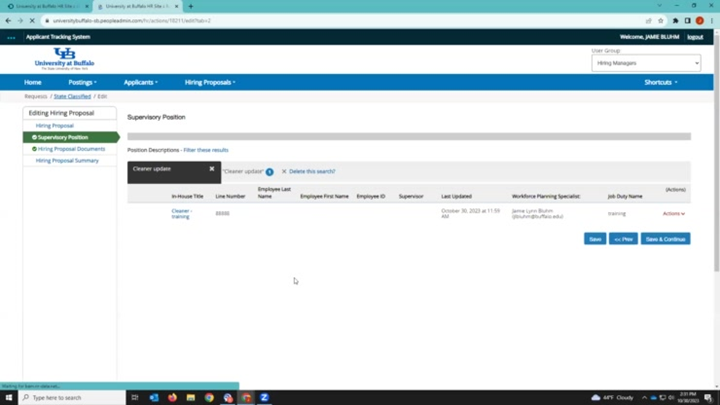Open the Hiring Proposals menu

pos(210,82)
